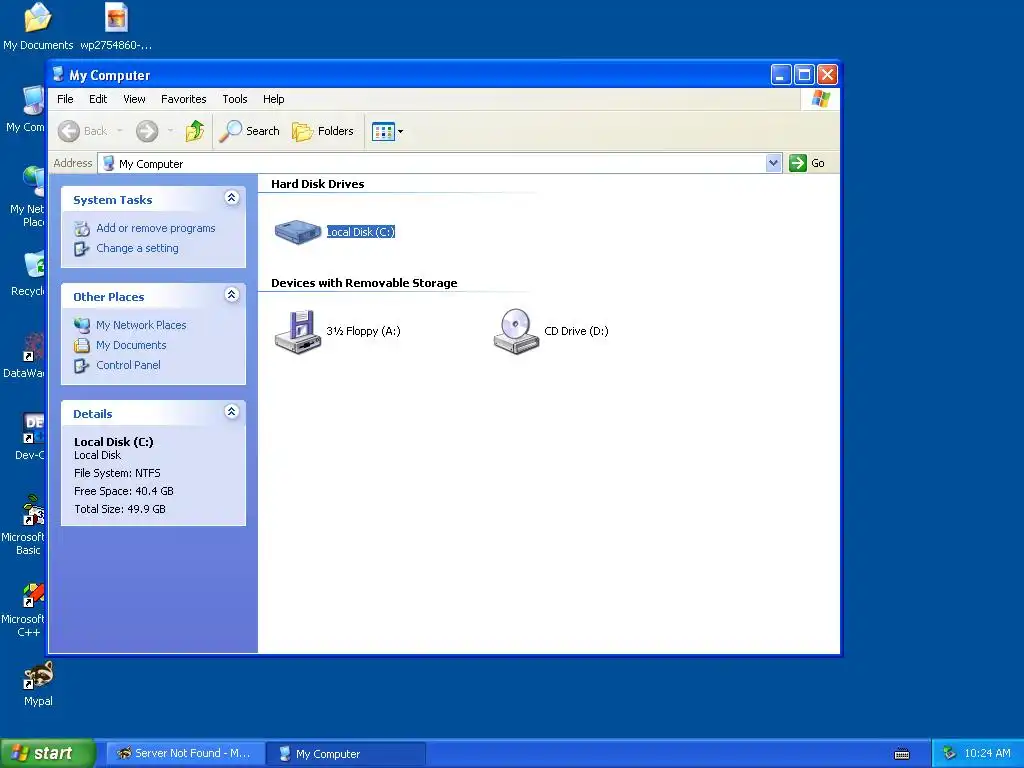Select the 3½ Floppy (A:) drive icon
1024x768 pixels.
pyautogui.click(x=297, y=332)
